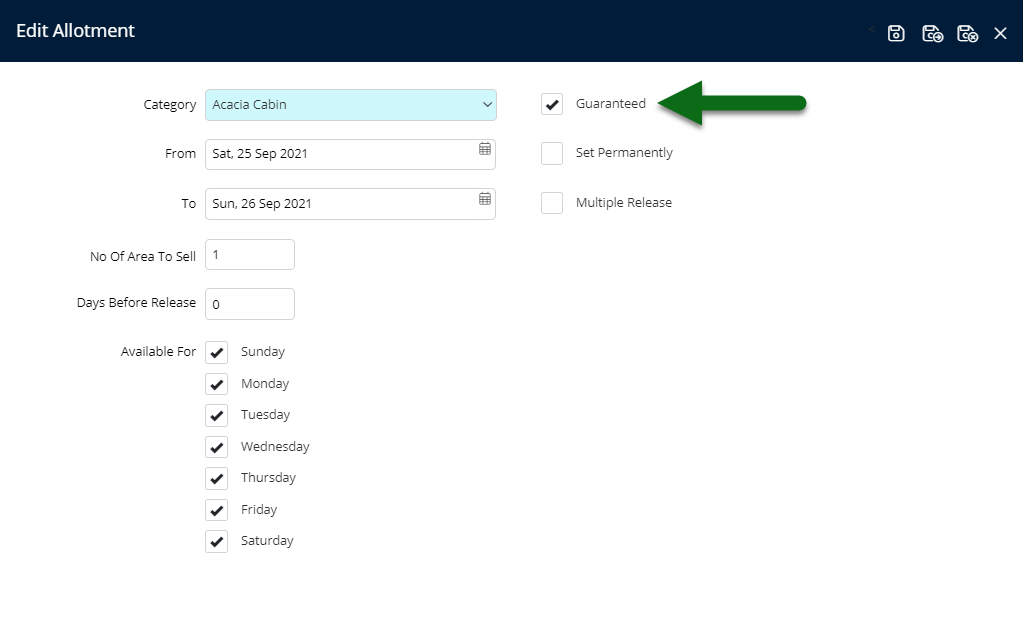
Task: Enable the Set Permanently checkbox
Action: tap(552, 153)
